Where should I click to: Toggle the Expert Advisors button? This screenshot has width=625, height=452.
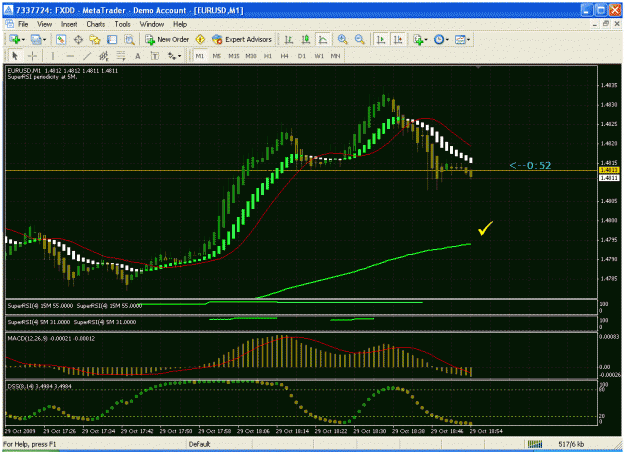point(242,39)
